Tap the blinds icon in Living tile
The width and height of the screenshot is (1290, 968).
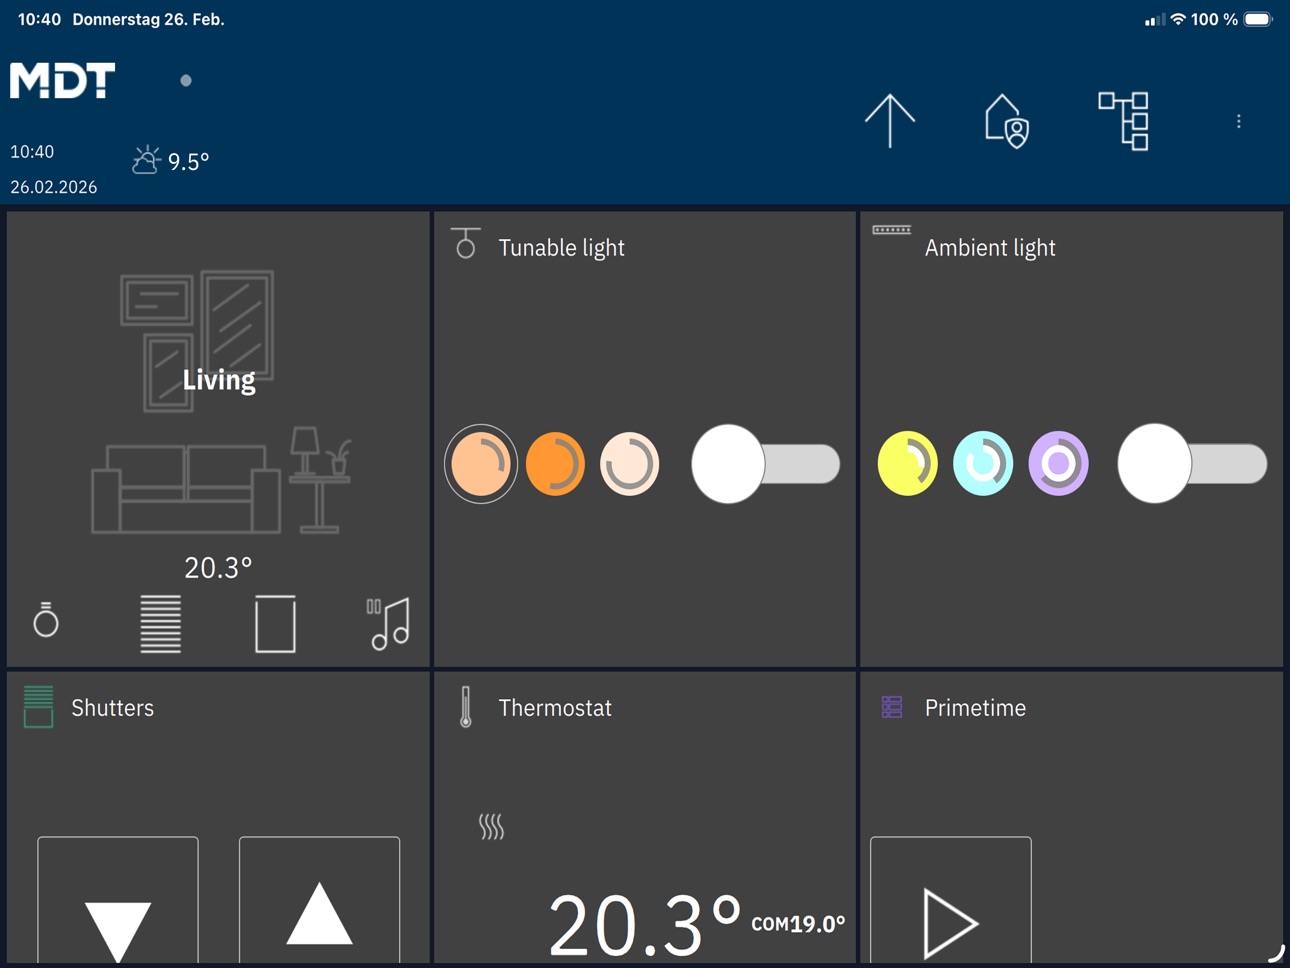[160, 624]
